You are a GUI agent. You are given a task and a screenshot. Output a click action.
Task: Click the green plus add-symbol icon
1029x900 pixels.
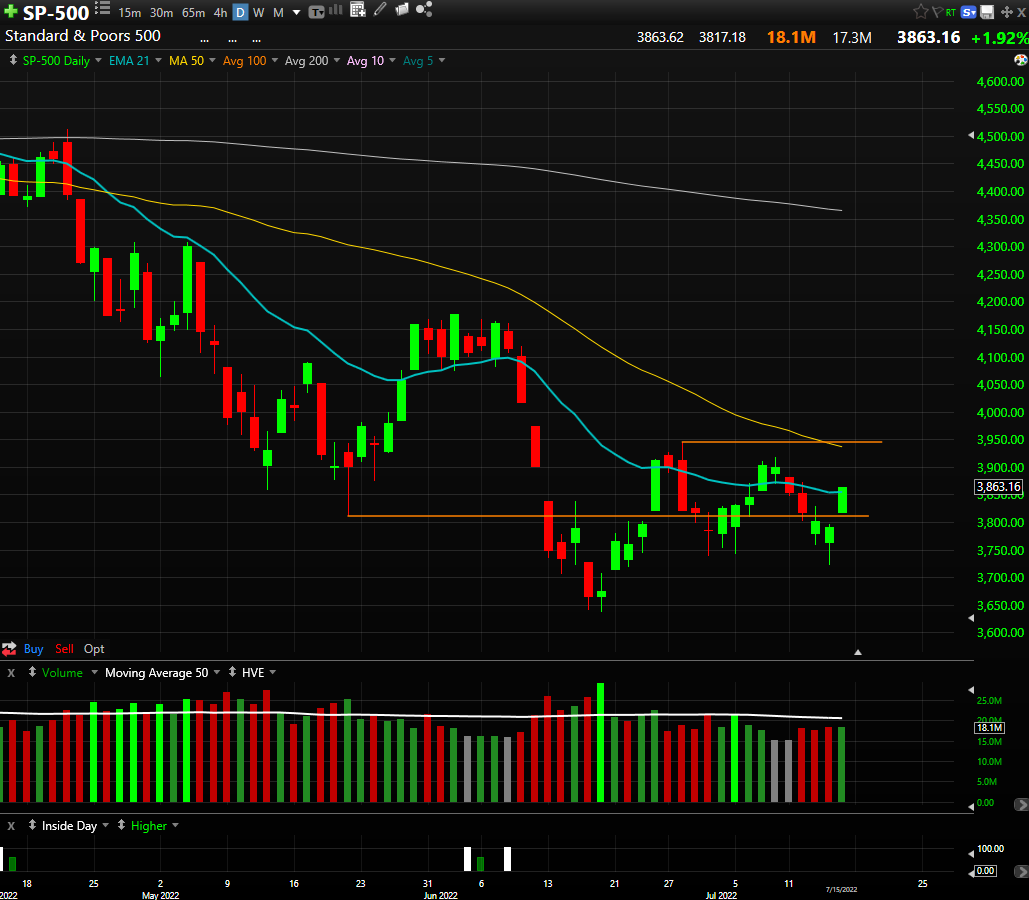point(10,12)
